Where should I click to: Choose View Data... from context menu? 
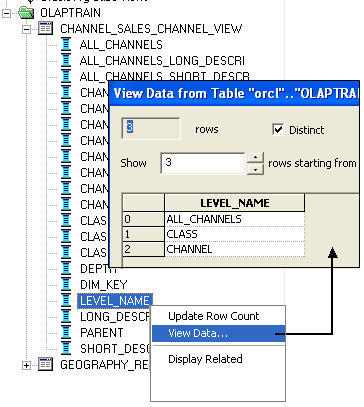pos(219,333)
